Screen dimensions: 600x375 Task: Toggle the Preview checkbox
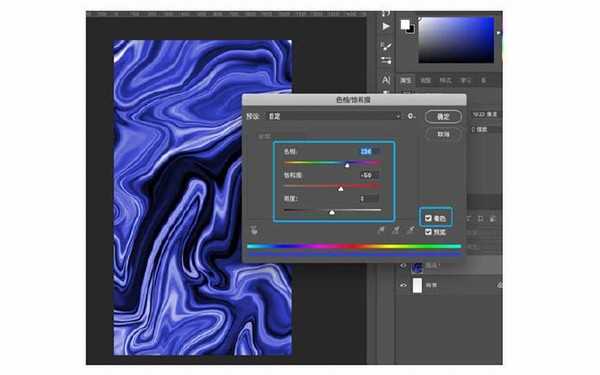tap(428, 232)
